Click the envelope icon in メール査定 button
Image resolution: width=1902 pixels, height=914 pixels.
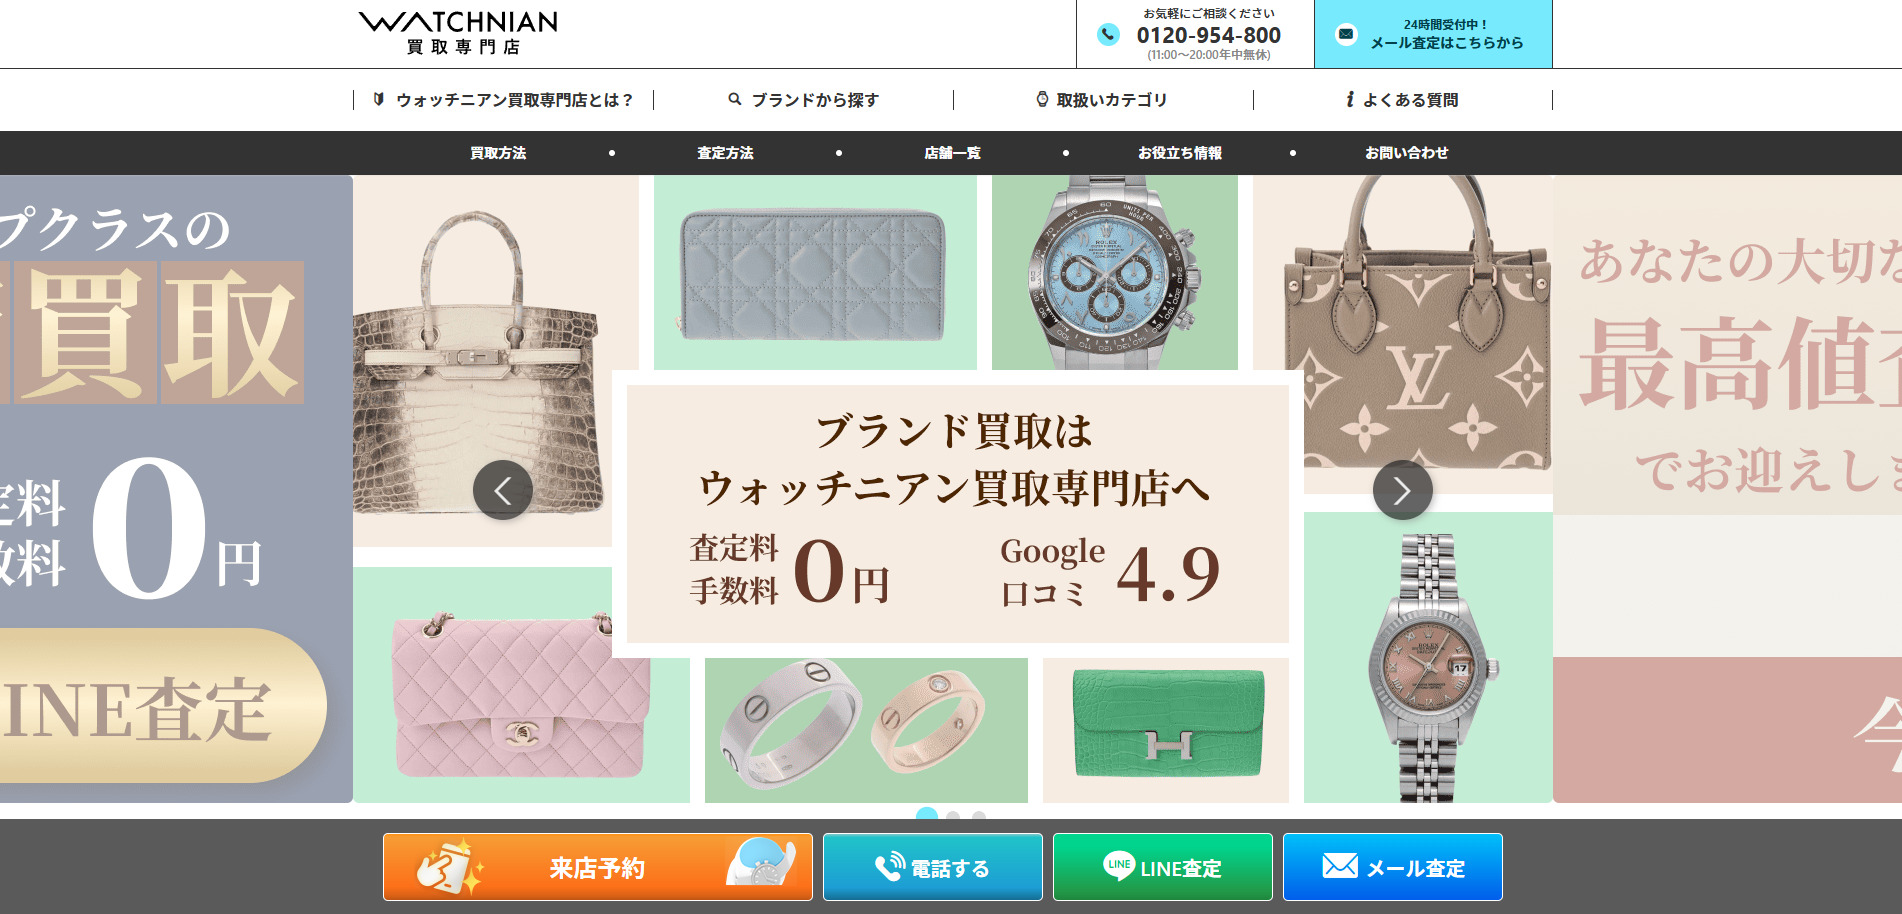[x=1340, y=865]
